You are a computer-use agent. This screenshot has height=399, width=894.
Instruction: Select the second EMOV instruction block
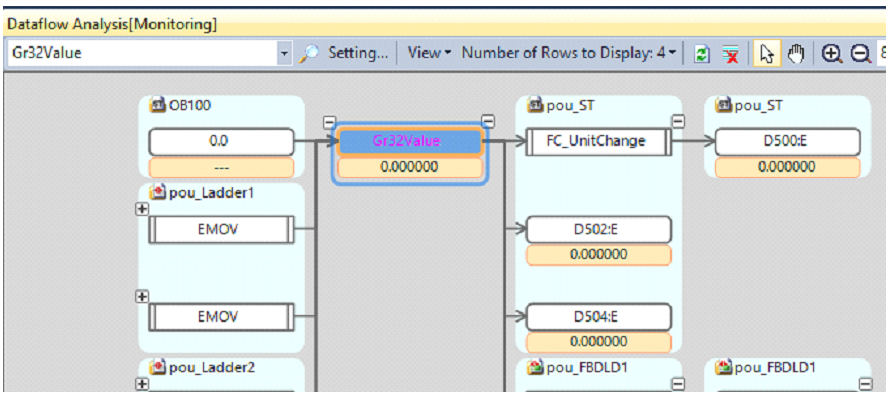(x=221, y=317)
